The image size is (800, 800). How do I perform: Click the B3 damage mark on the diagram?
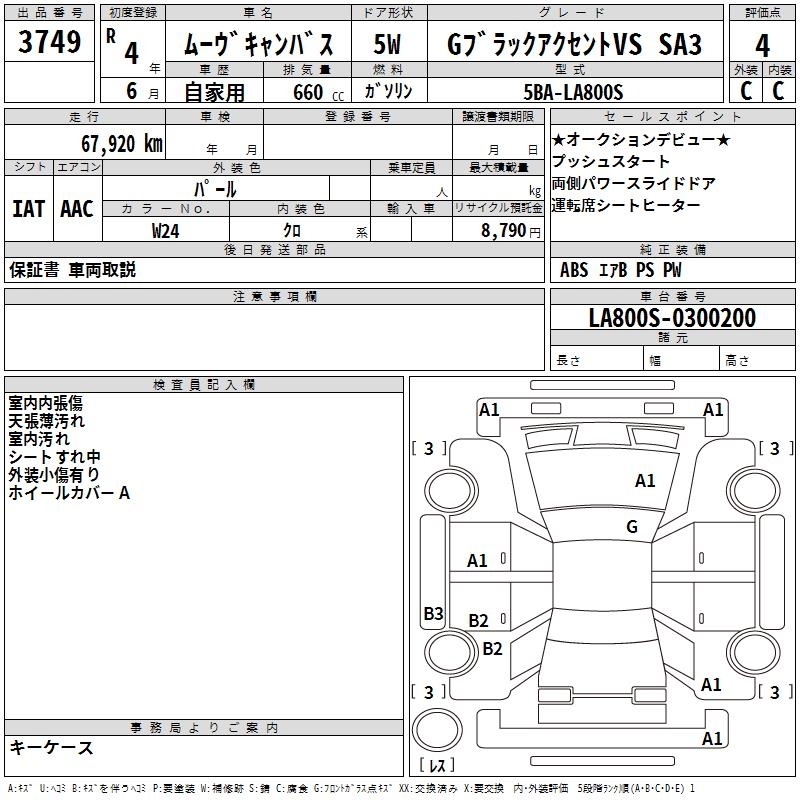click(433, 613)
